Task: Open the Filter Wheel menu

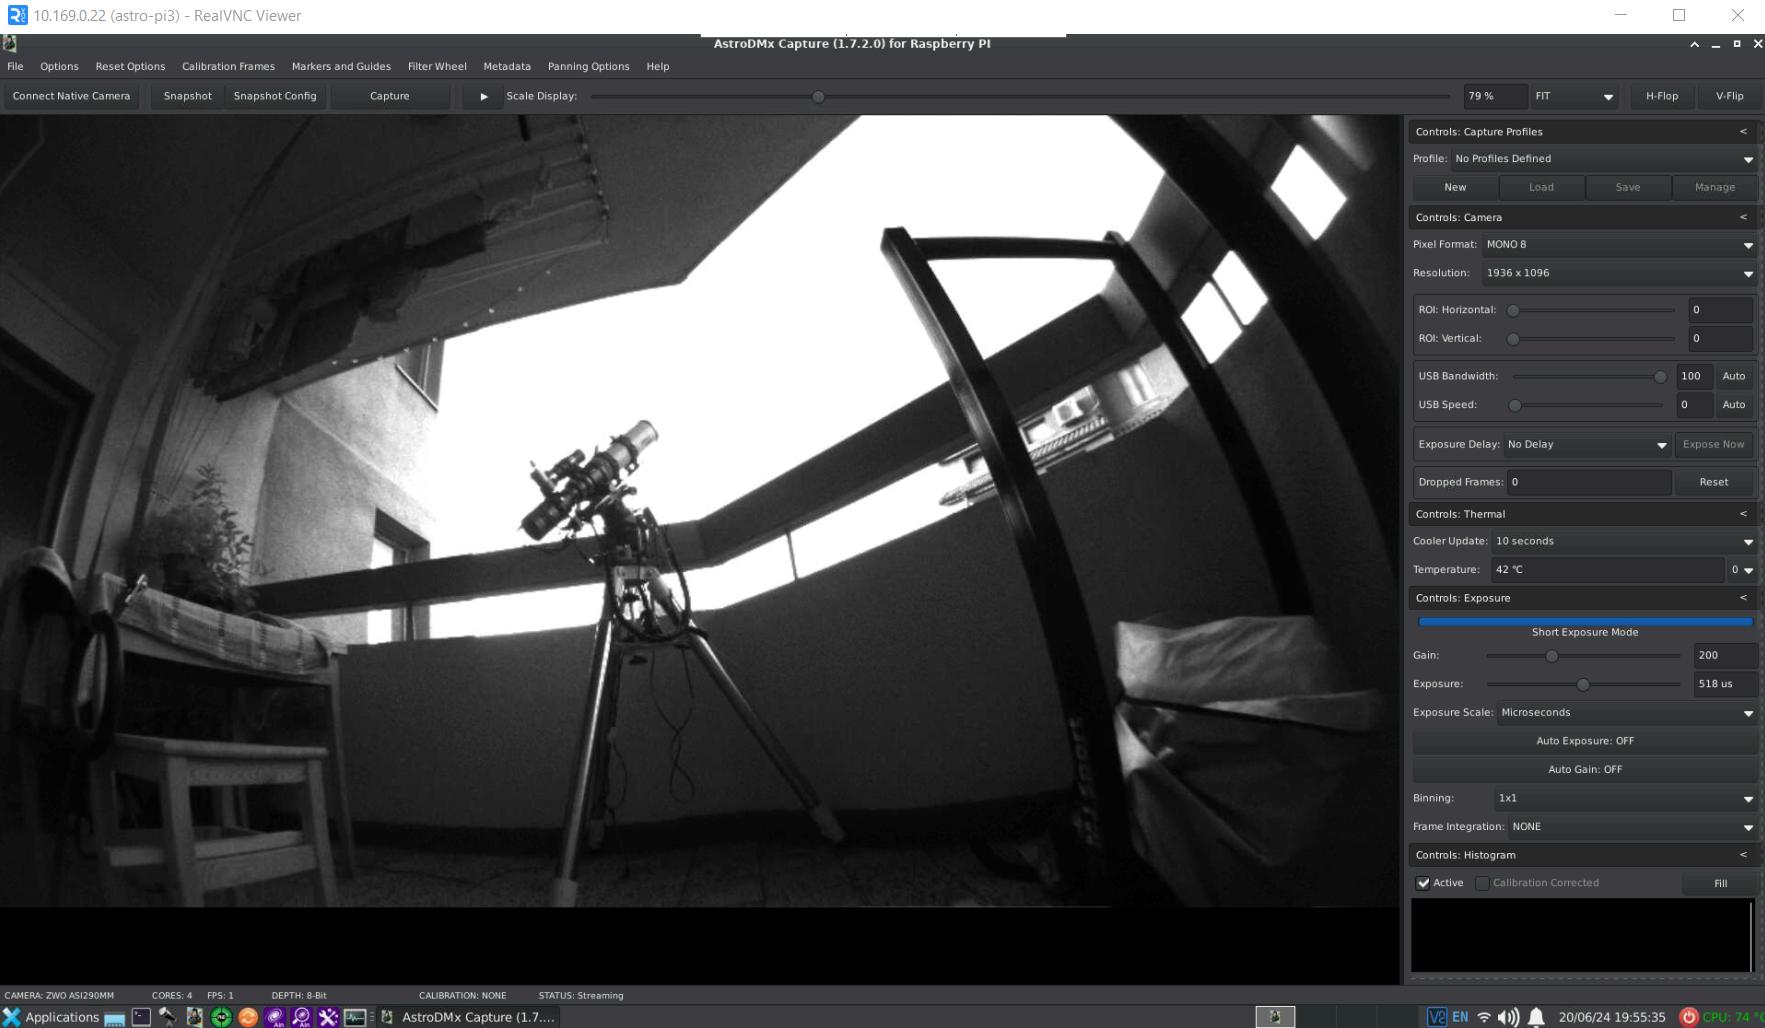Action: coord(437,67)
